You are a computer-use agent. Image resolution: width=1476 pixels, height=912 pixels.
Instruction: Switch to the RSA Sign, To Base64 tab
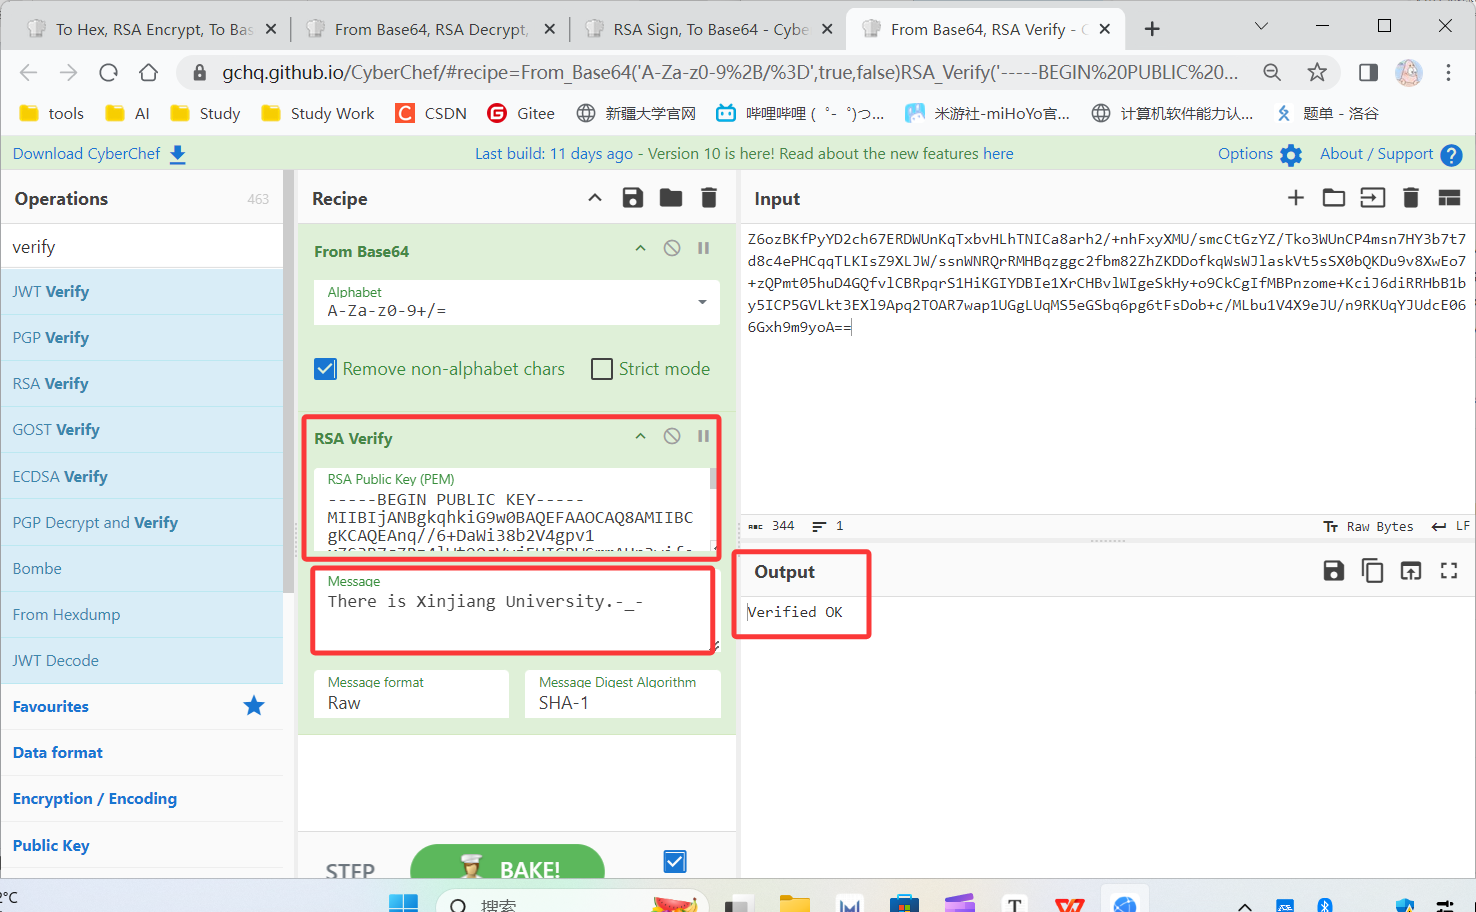[708, 29]
